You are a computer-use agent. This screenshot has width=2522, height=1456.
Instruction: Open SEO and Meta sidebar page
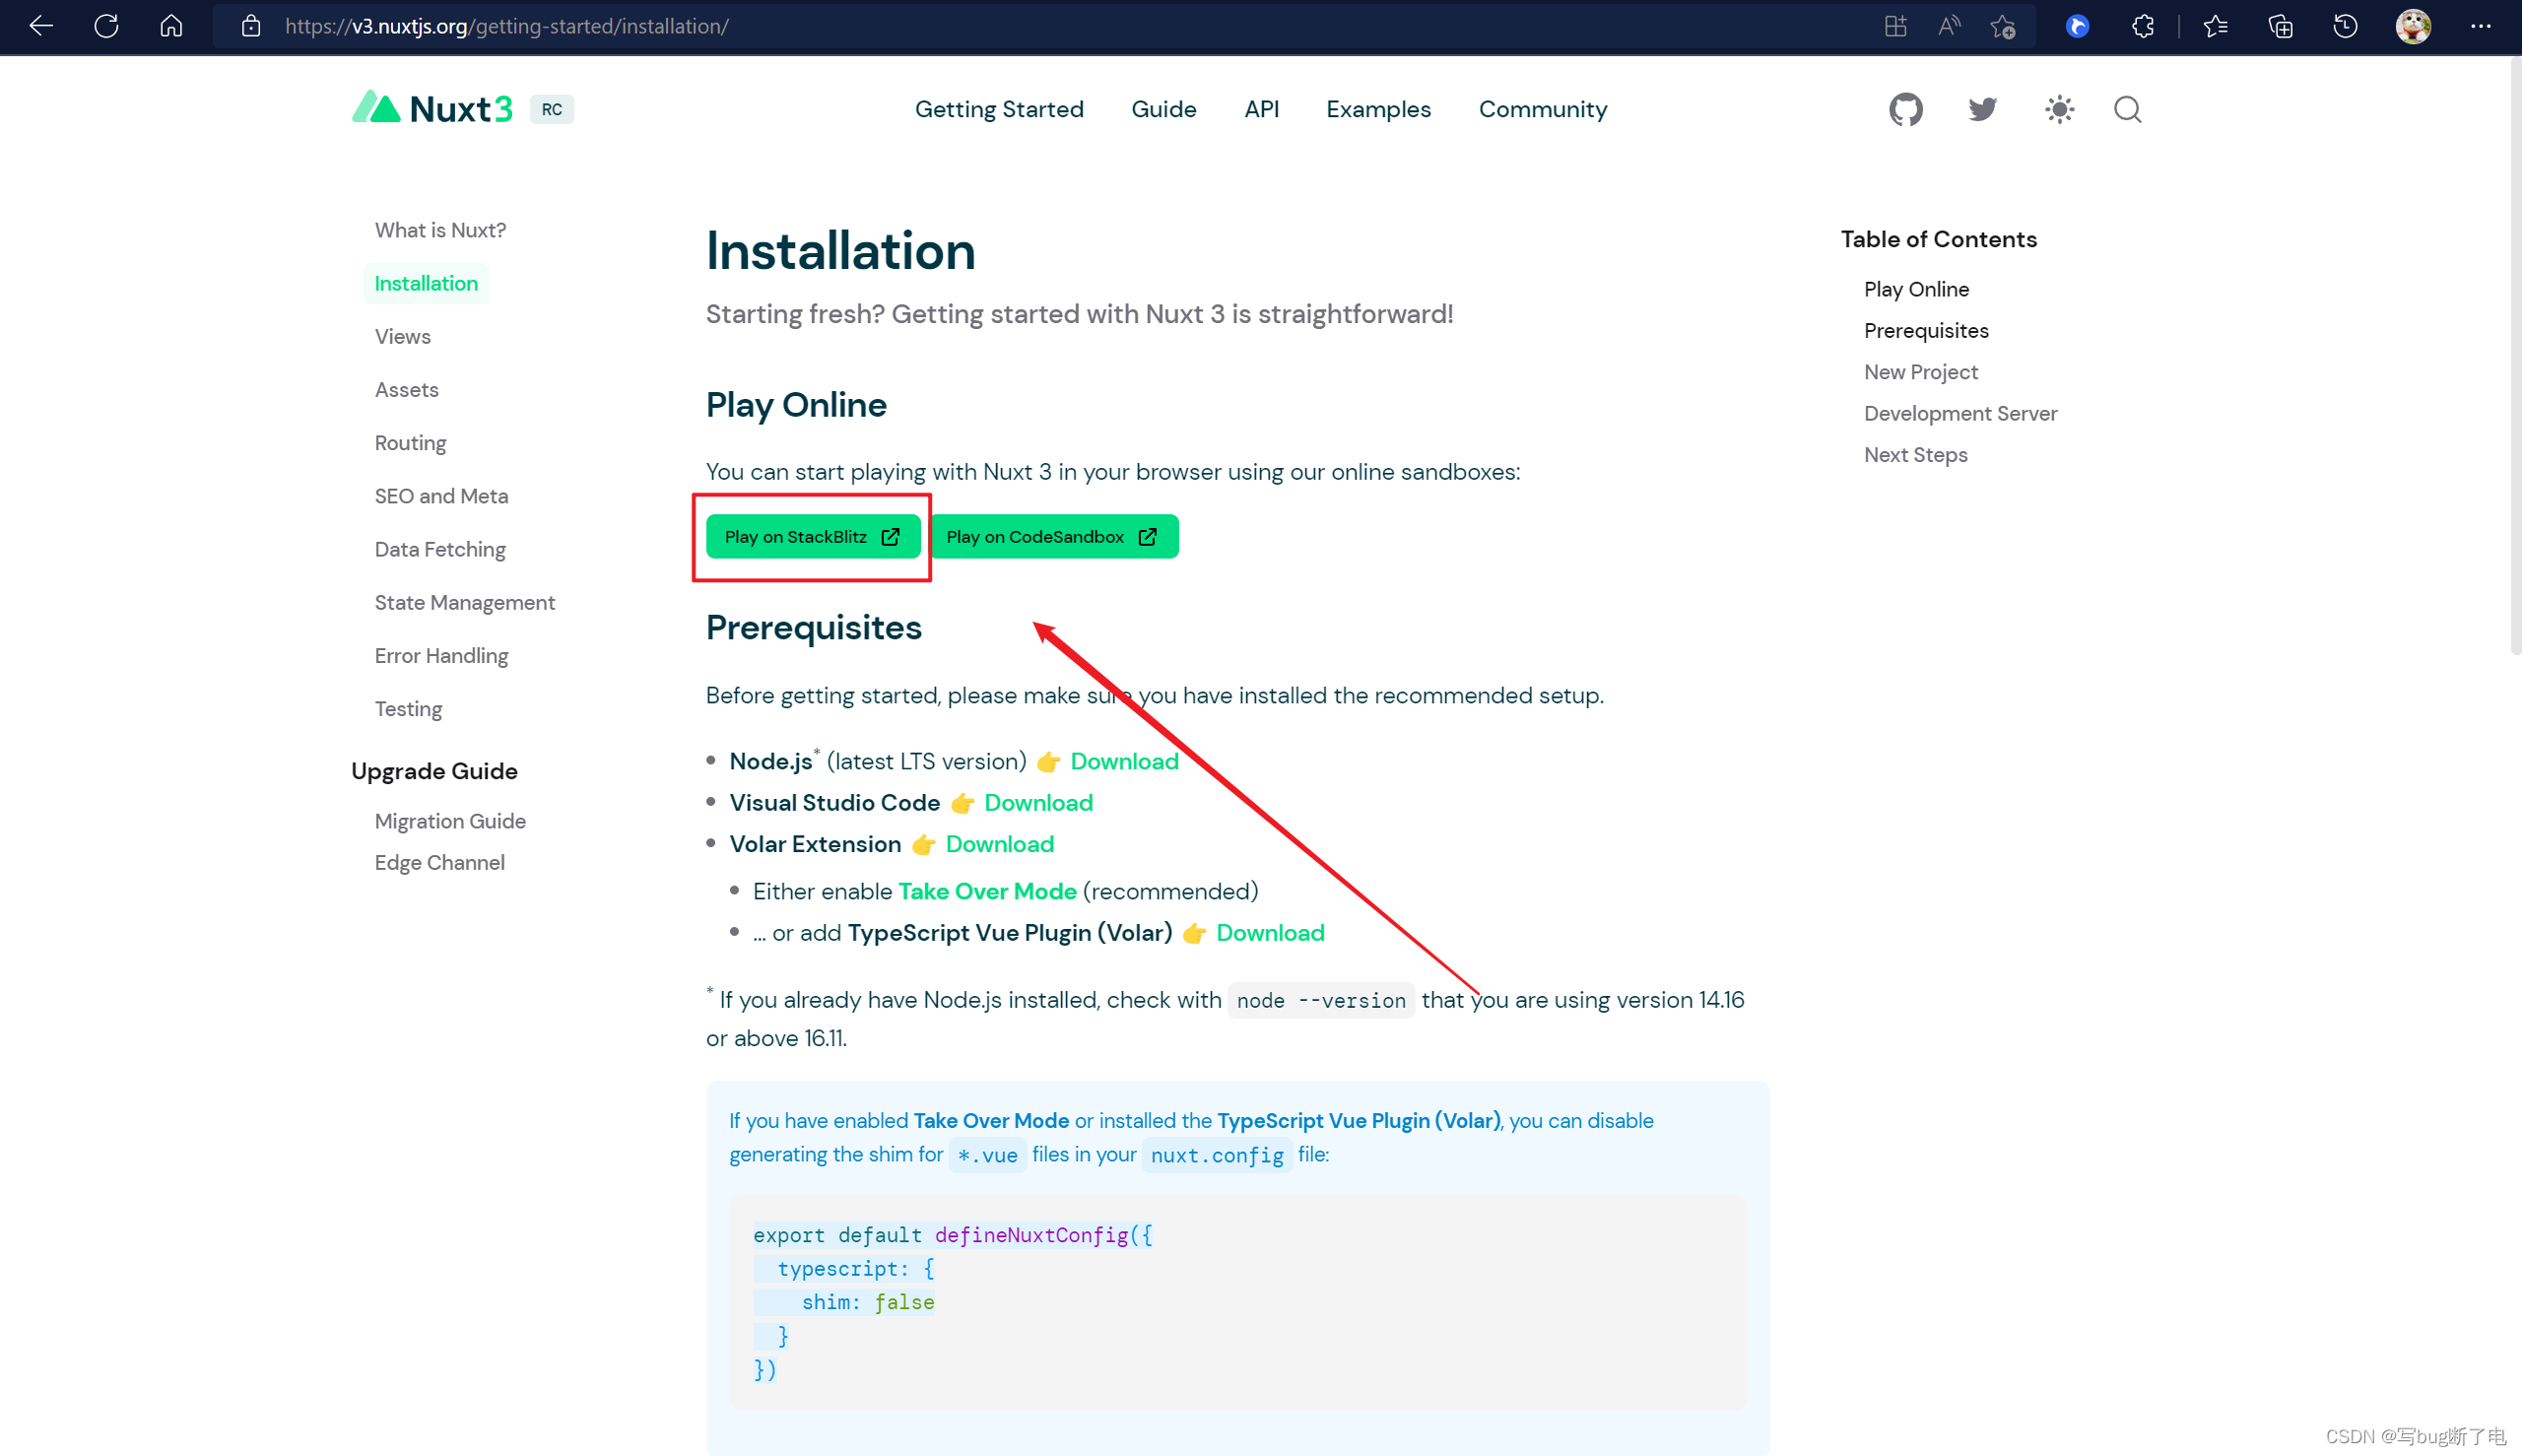click(x=441, y=495)
